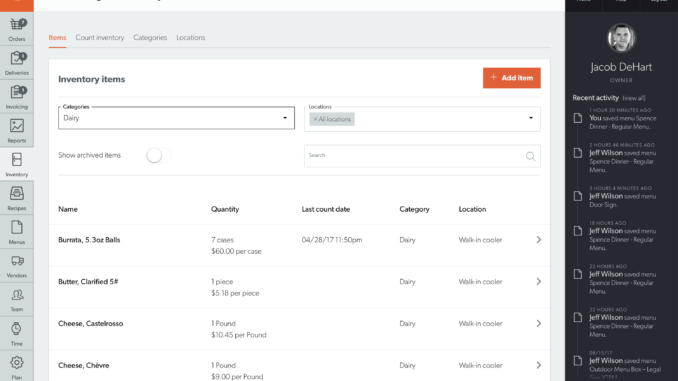678x381 pixels.
Task: Click the search magnifier icon
Action: click(x=531, y=156)
